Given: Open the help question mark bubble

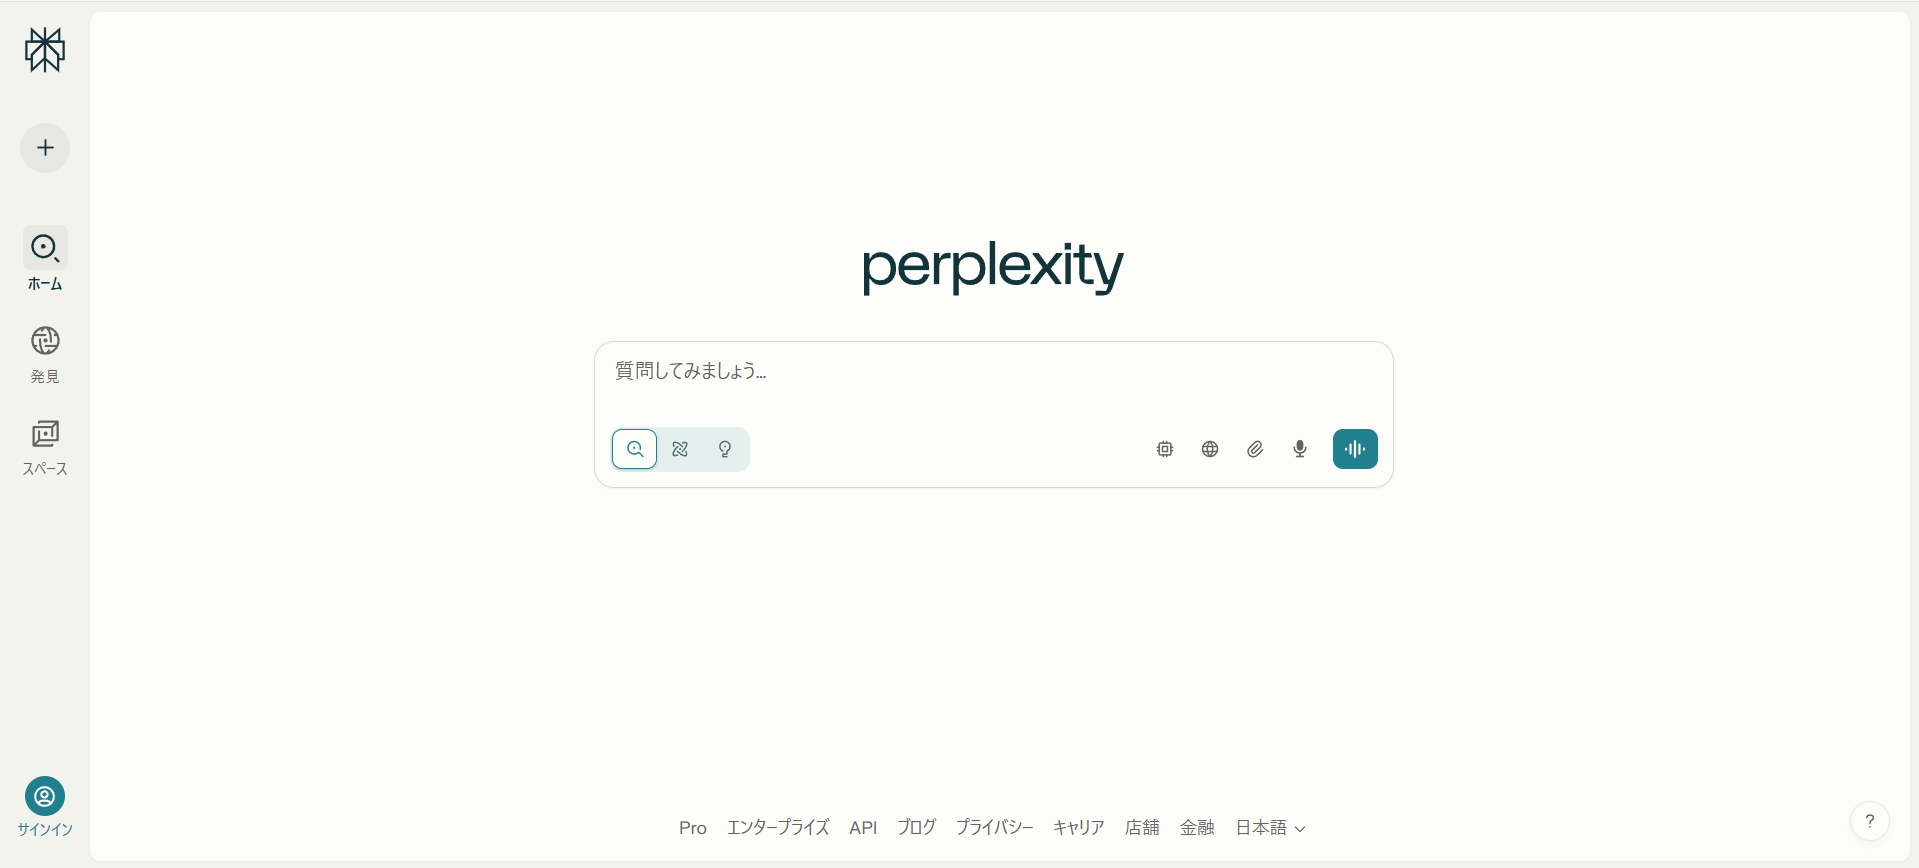Looking at the screenshot, I should (1870, 820).
